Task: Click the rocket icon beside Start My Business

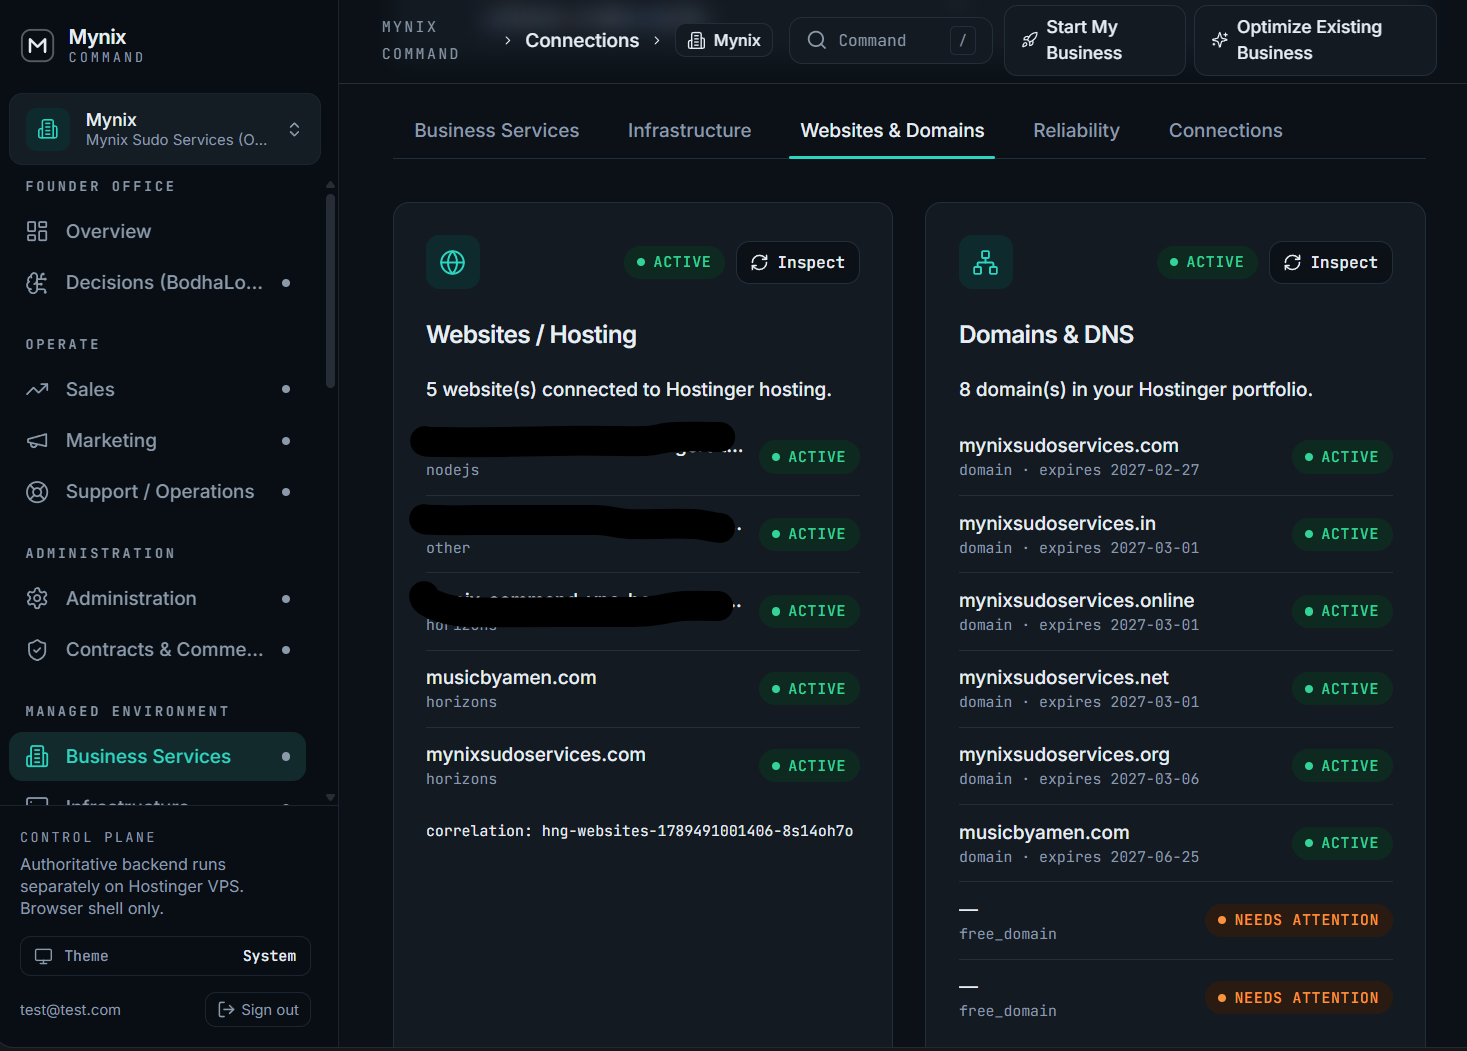Action: [x=1029, y=40]
